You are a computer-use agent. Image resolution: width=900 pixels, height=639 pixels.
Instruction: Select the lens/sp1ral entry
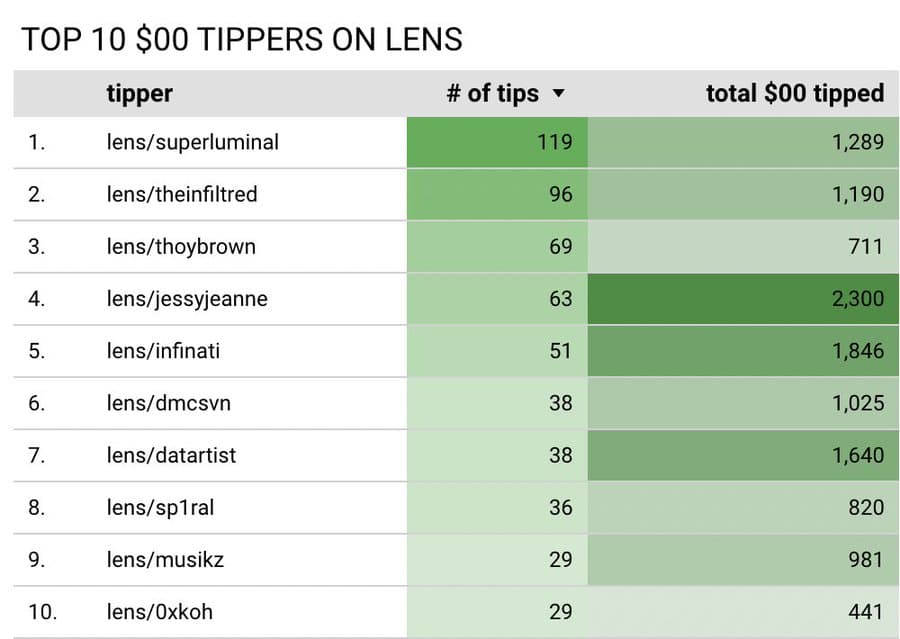point(160,507)
